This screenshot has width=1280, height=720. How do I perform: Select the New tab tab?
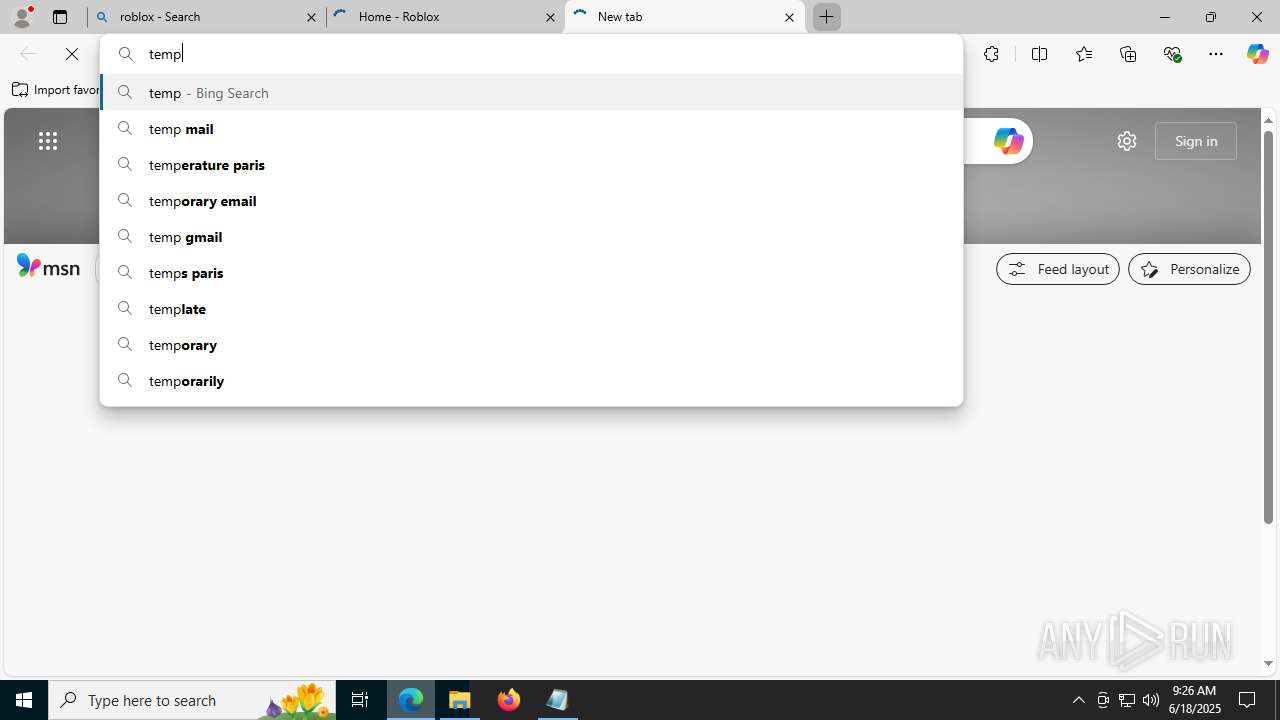[685, 17]
